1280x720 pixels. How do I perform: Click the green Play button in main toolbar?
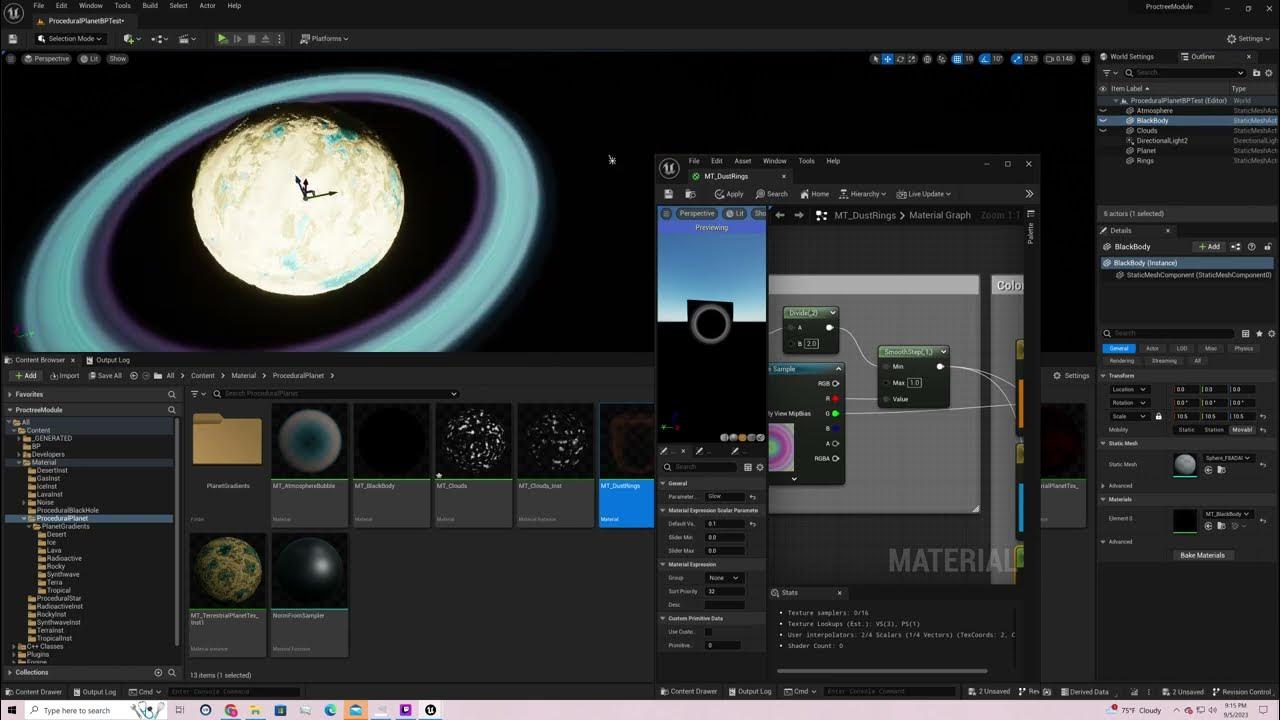click(x=222, y=38)
